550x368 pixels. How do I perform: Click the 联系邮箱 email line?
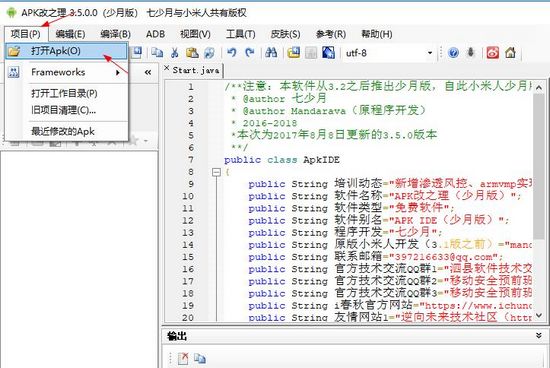(376, 257)
